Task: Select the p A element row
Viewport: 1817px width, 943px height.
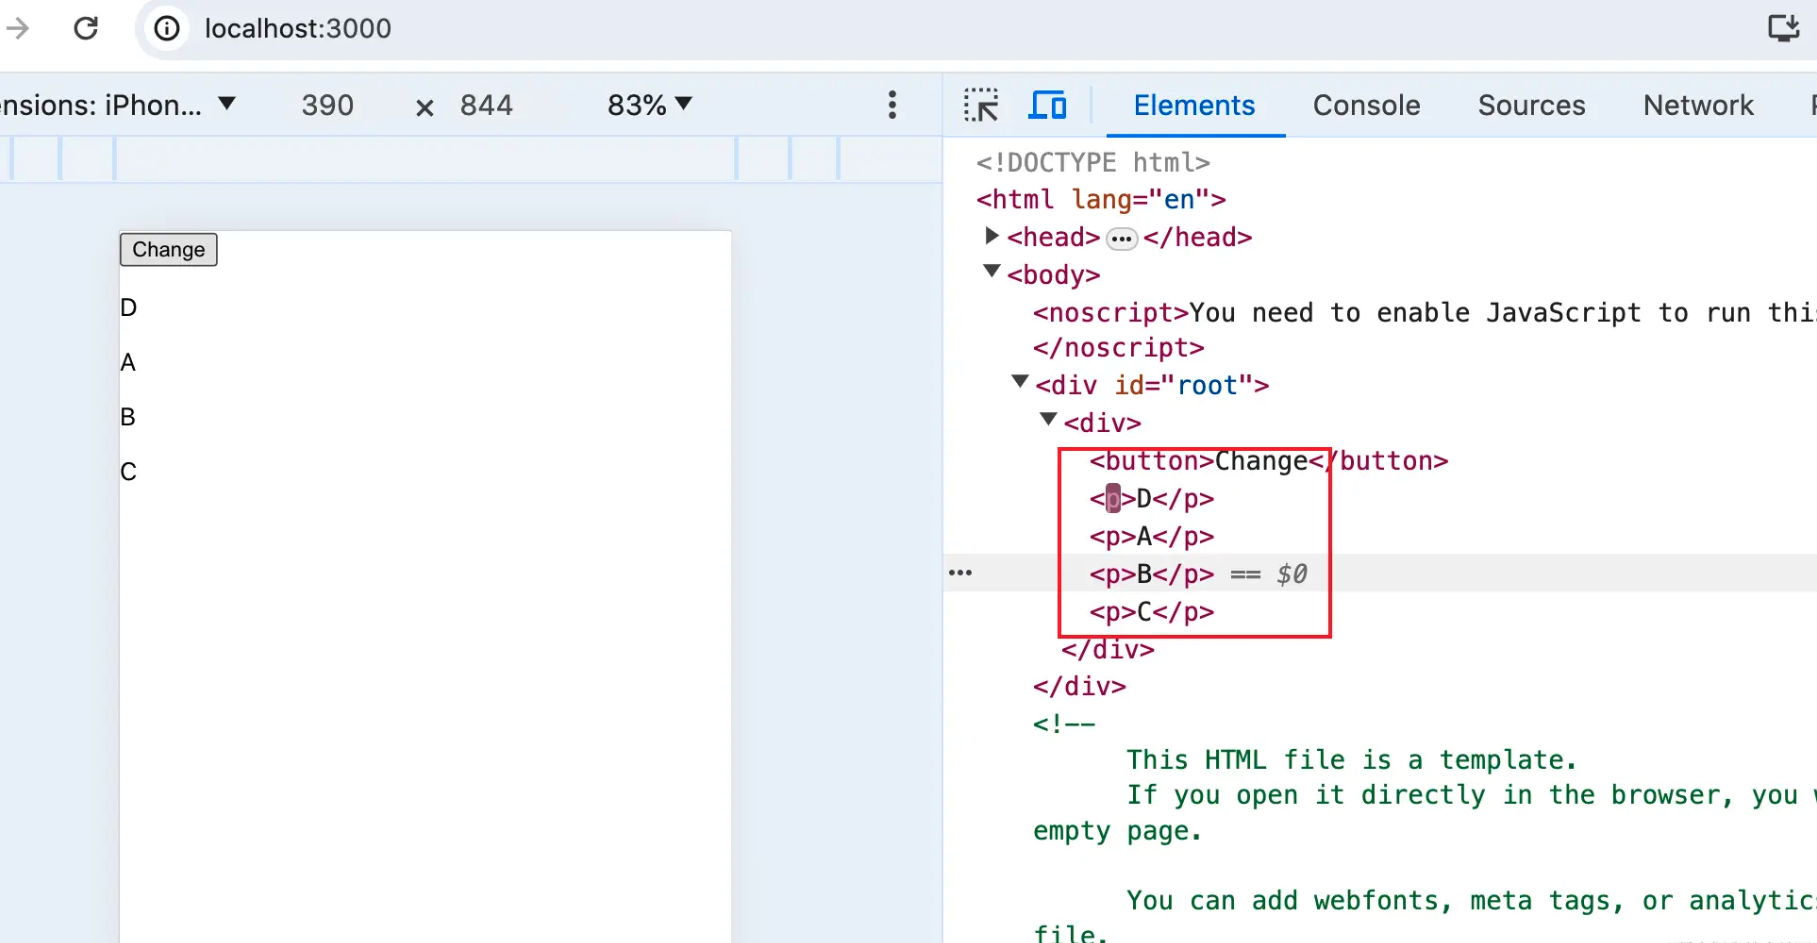Action: pos(1152,537)
